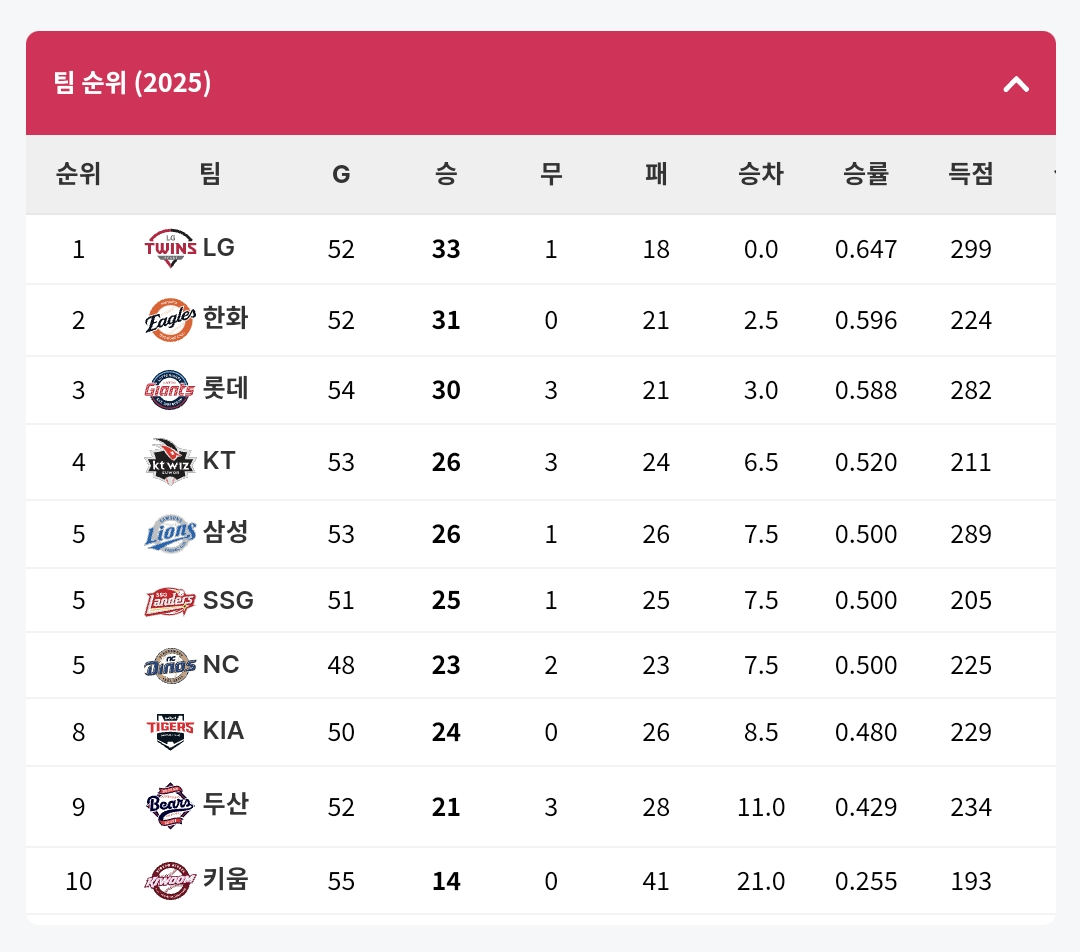Select the 승률 column header

pos(866,174)
